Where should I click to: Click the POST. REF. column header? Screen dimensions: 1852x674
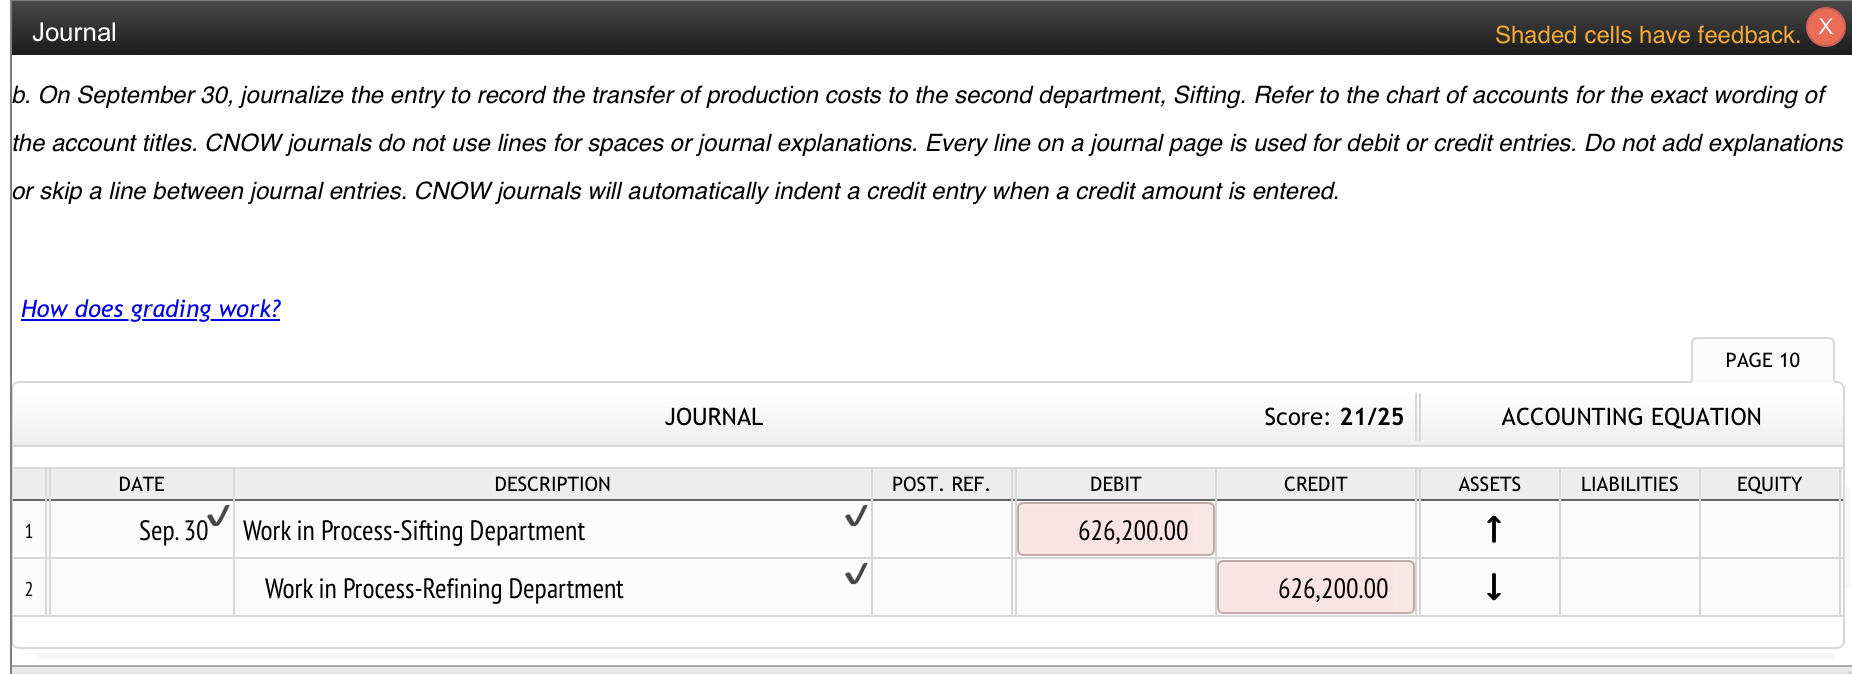pos(942,484)
